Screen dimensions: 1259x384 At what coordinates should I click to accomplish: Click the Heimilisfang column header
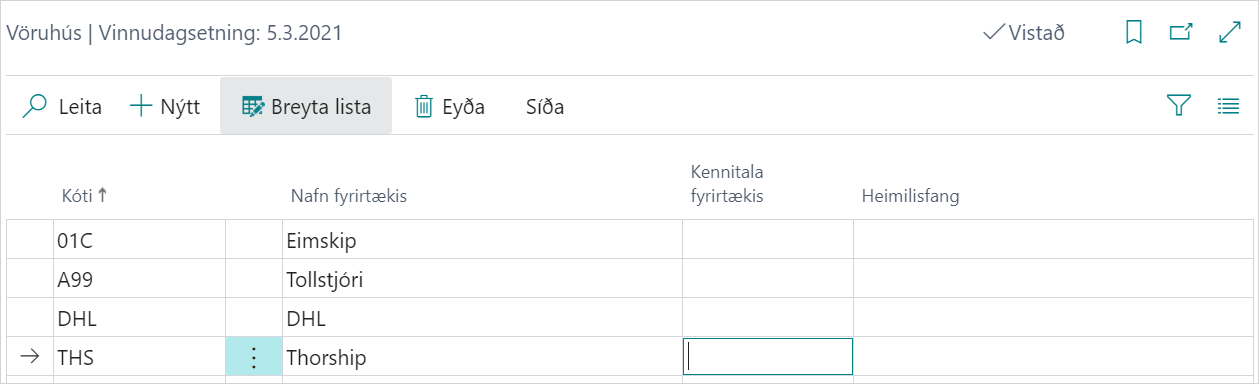click(x=910, y=196)
